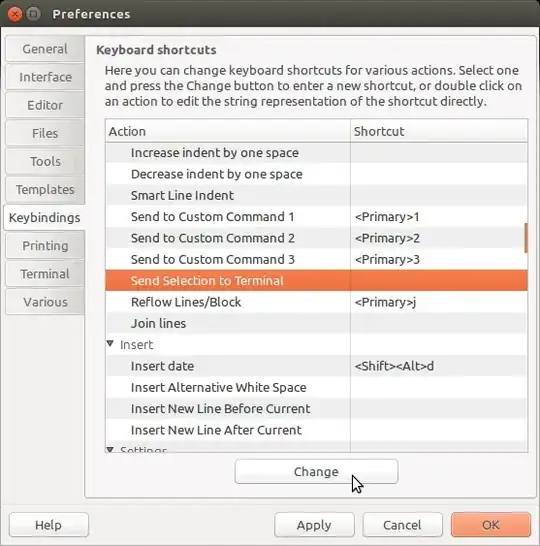Go to the Files tab
540x546 pixels.
(45, 133)
